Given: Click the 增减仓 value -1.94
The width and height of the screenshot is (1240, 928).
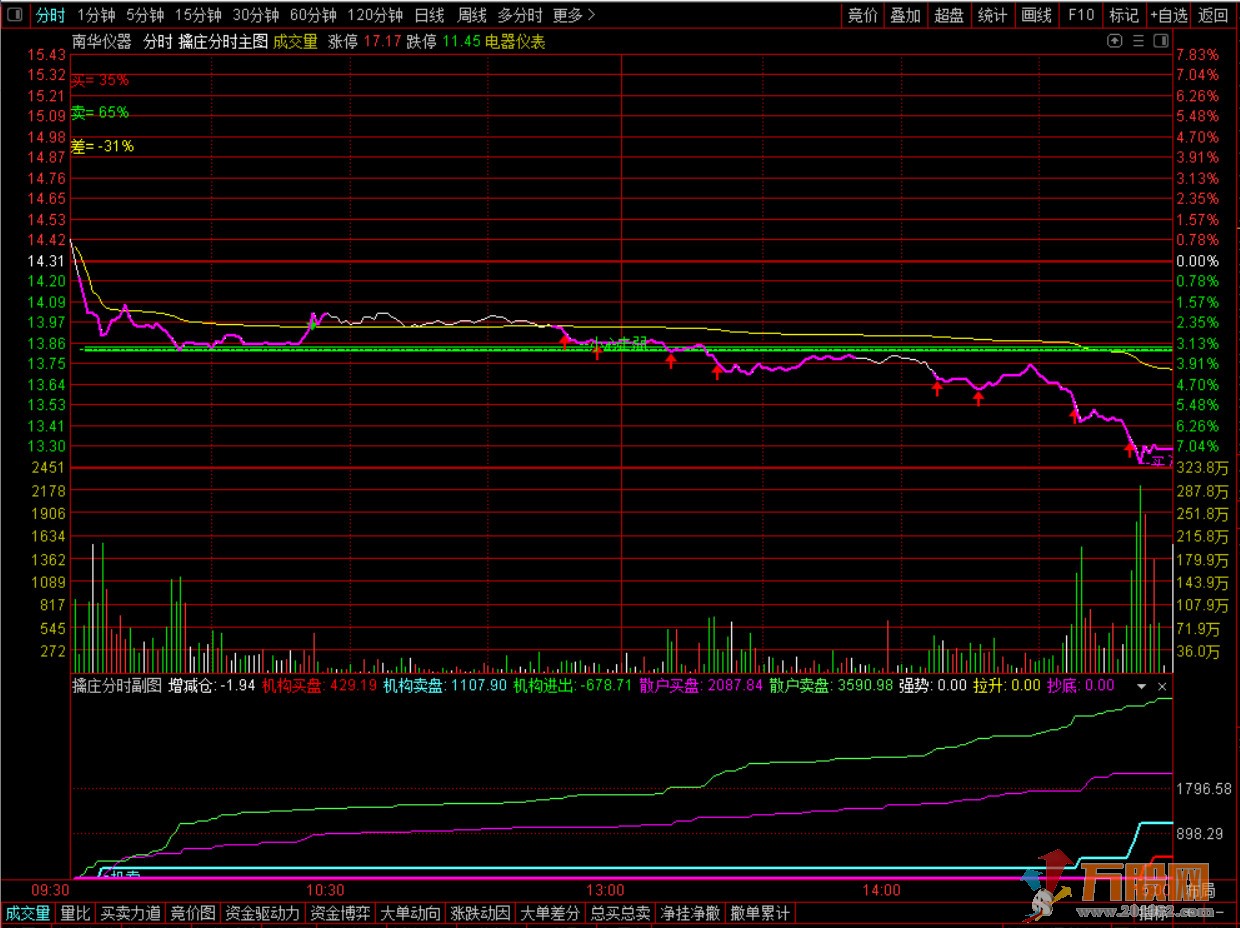Looking at the screenshot, I should pyautogui.click(x=238, y=686).
